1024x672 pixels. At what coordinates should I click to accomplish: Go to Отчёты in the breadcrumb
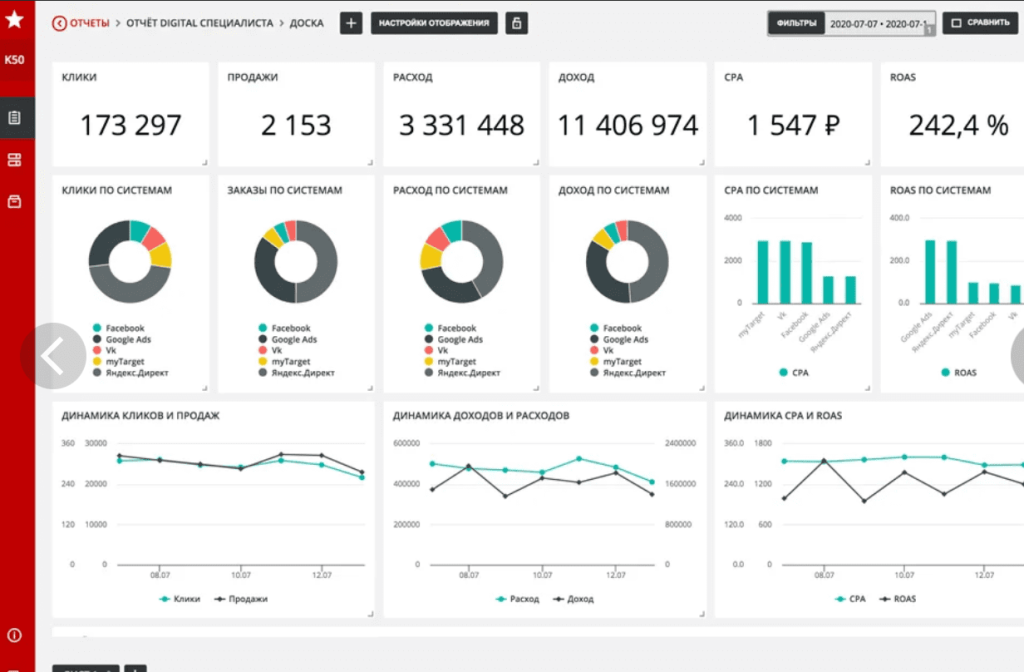[89, 23]
